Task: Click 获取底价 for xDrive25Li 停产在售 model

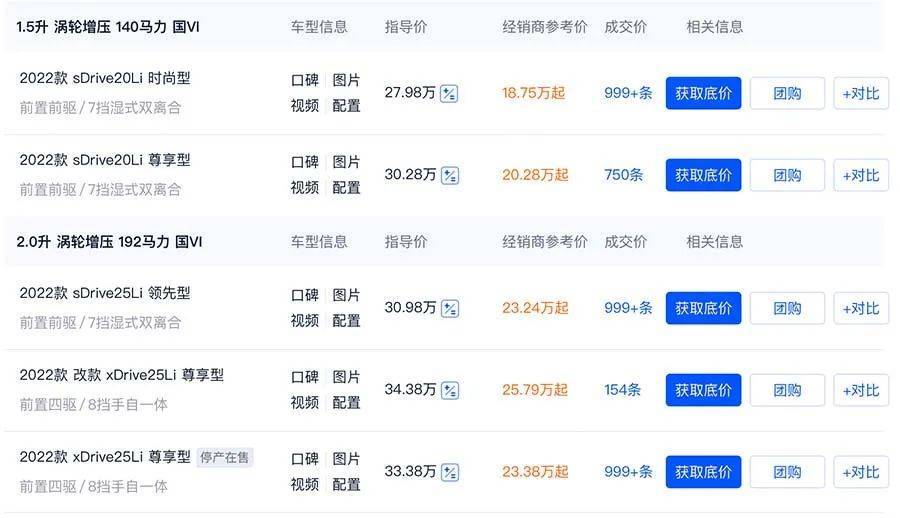Action: click(703, 473)
